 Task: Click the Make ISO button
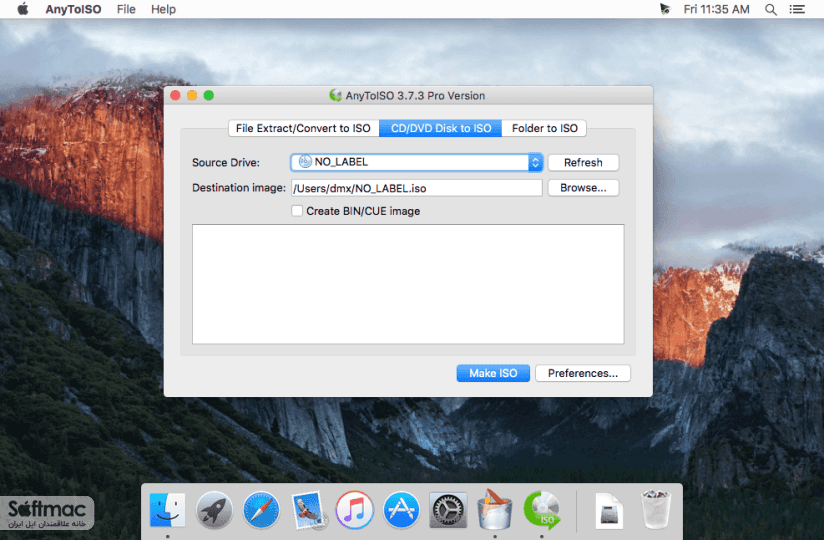(493, 373)
